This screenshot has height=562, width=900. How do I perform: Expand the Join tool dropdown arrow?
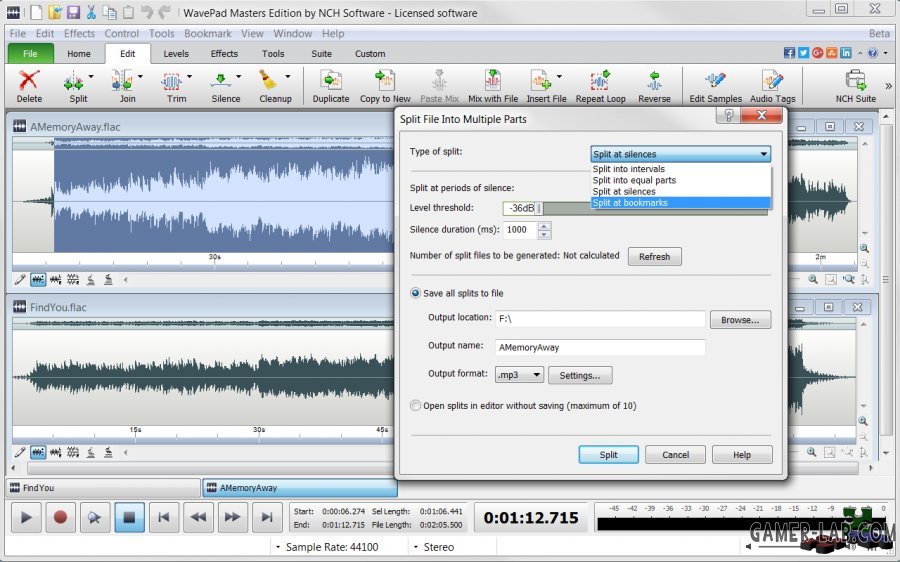coord(140,76)
